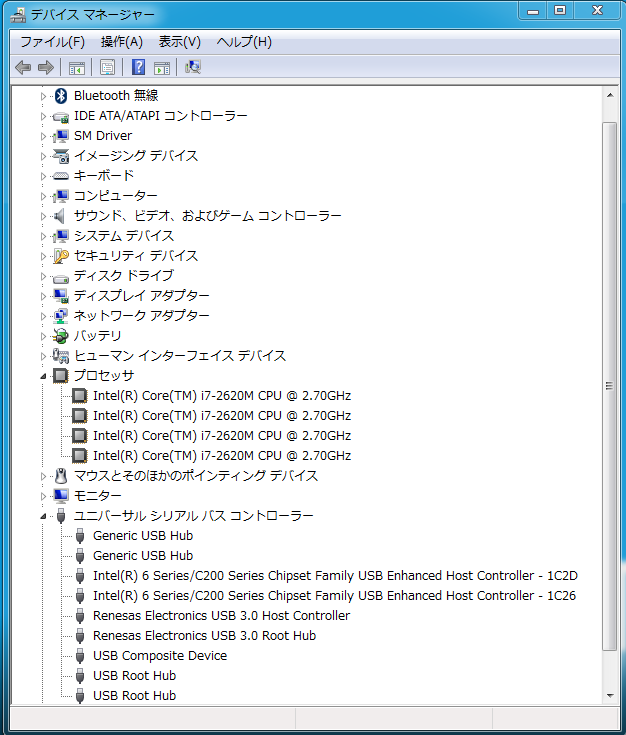Screen dimensions: 626x735
Task: Expand the ディスプレイ アダプター node
Action: coord(43,296)
